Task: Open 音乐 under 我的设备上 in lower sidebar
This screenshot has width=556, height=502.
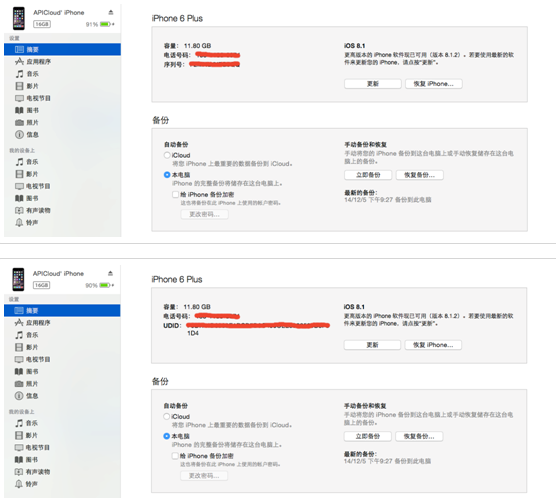Action: pyautogui.click(x=27, y=423)
